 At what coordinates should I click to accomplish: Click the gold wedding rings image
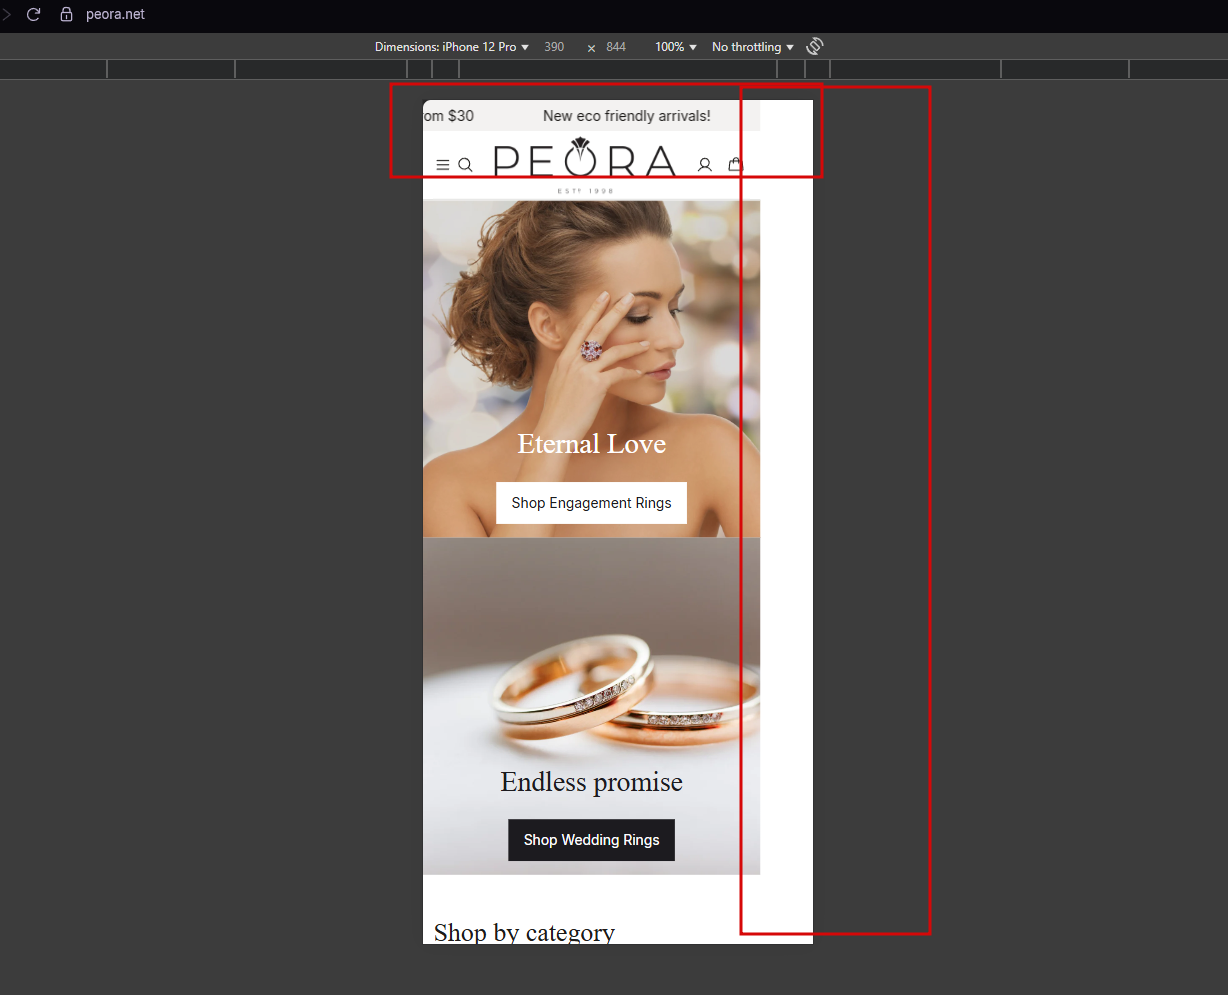(592, 706)
